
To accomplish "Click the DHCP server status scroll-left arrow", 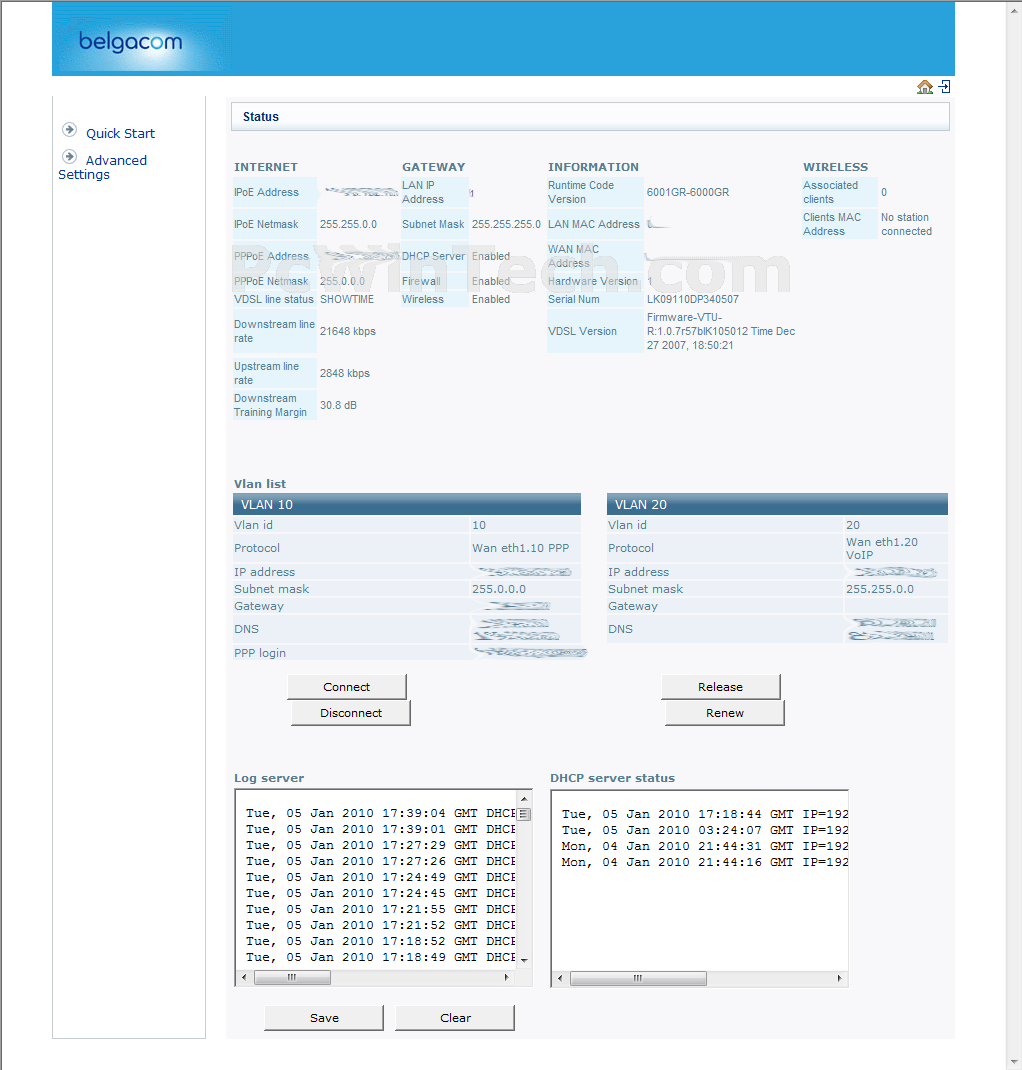I will coord(560,979).
